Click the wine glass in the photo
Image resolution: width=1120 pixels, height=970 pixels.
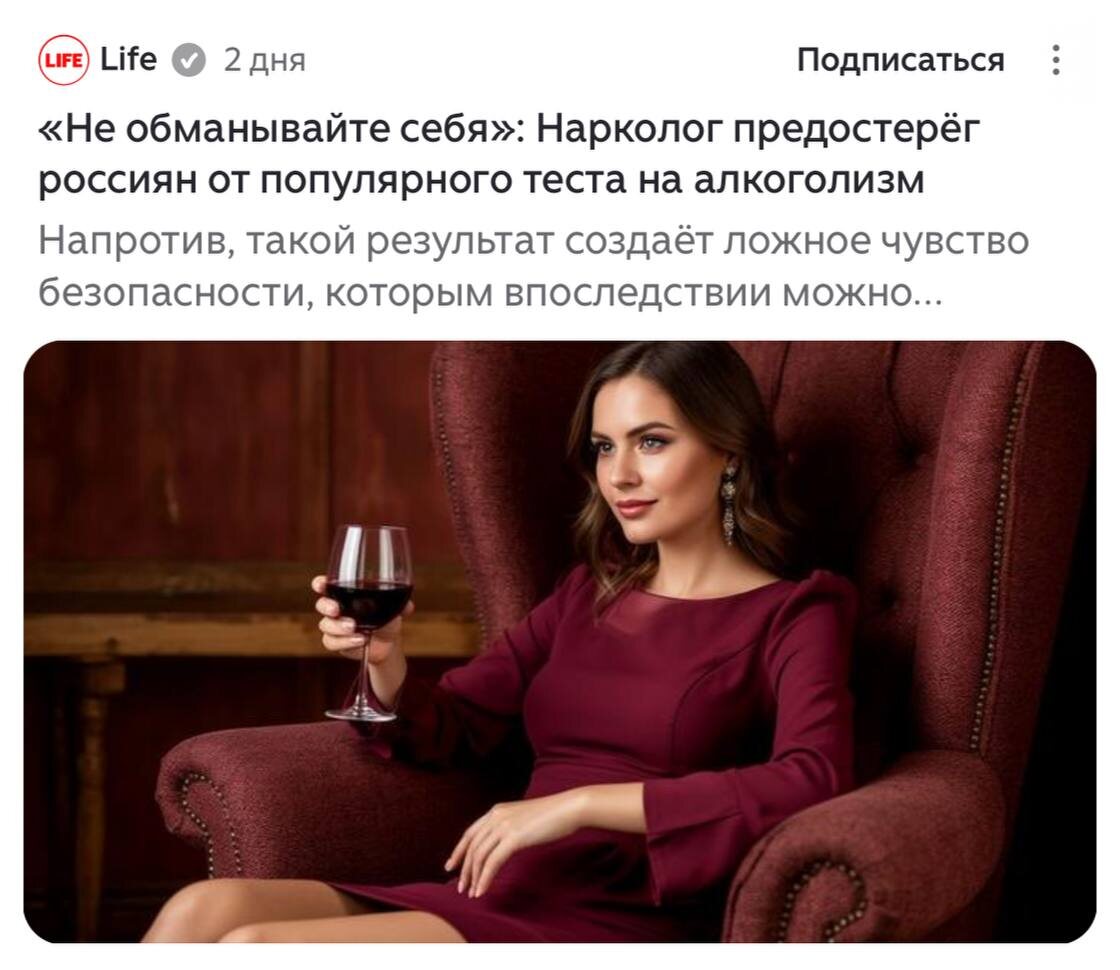click(368, 621)
